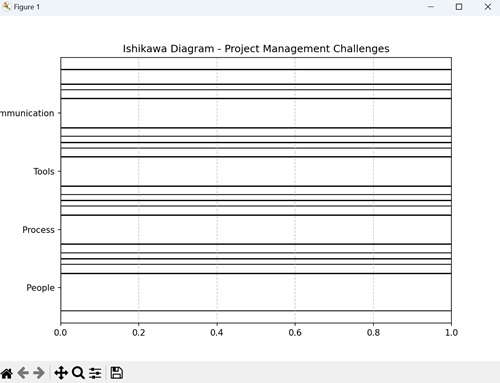Image resolution: width=500 pixels, height=383 pixels.
Task: Click the 'Figure 1' window title text
Action: 27,7
